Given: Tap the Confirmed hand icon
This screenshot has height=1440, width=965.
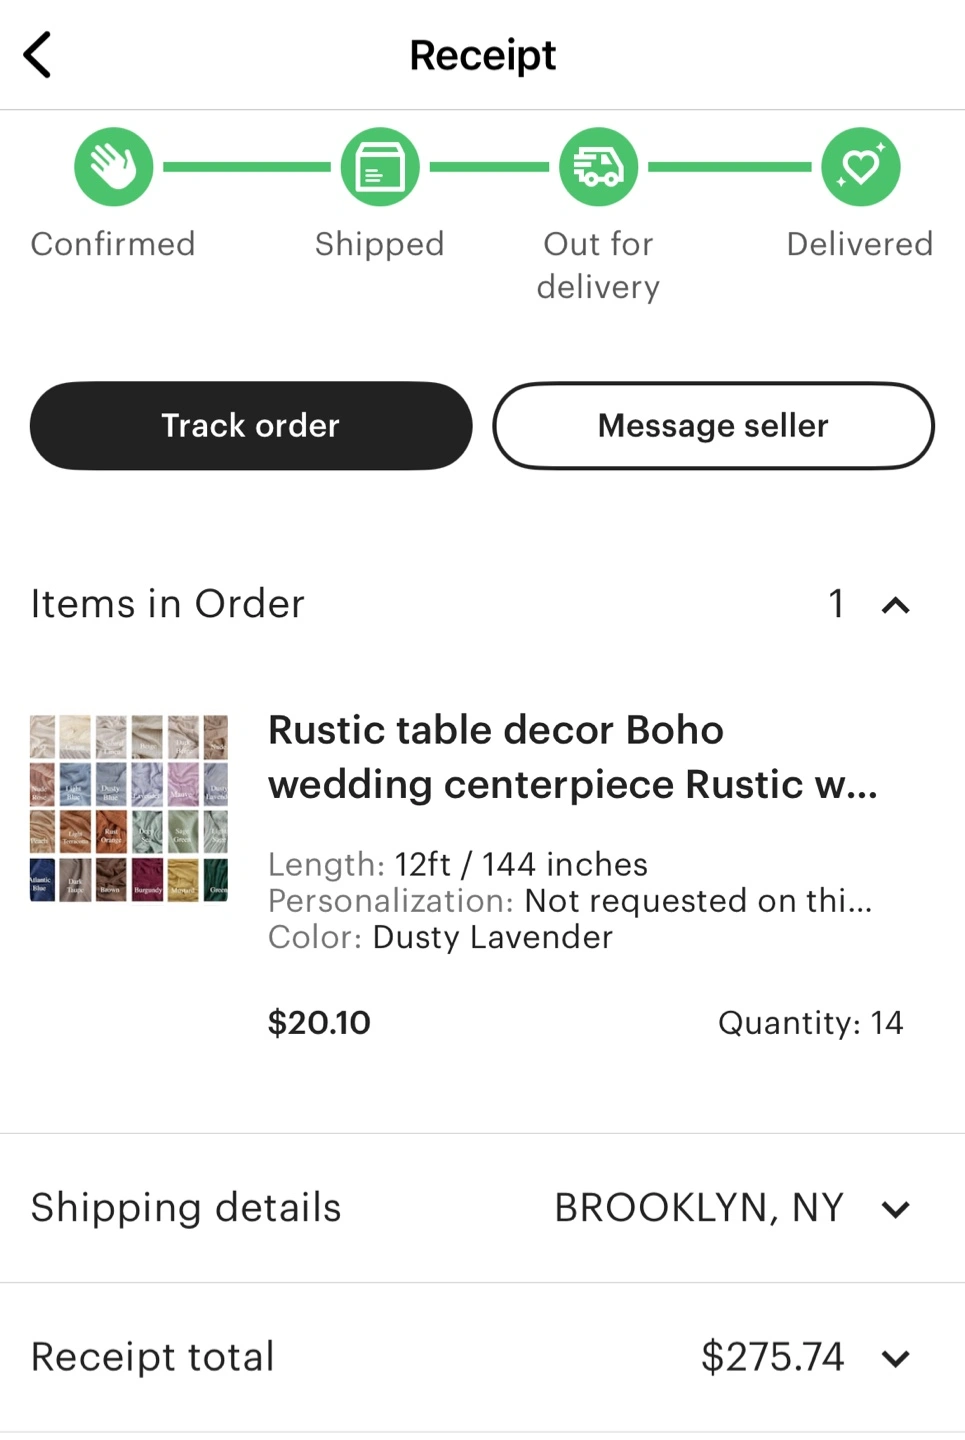Looking at the screenshot, I should (114, 167).
